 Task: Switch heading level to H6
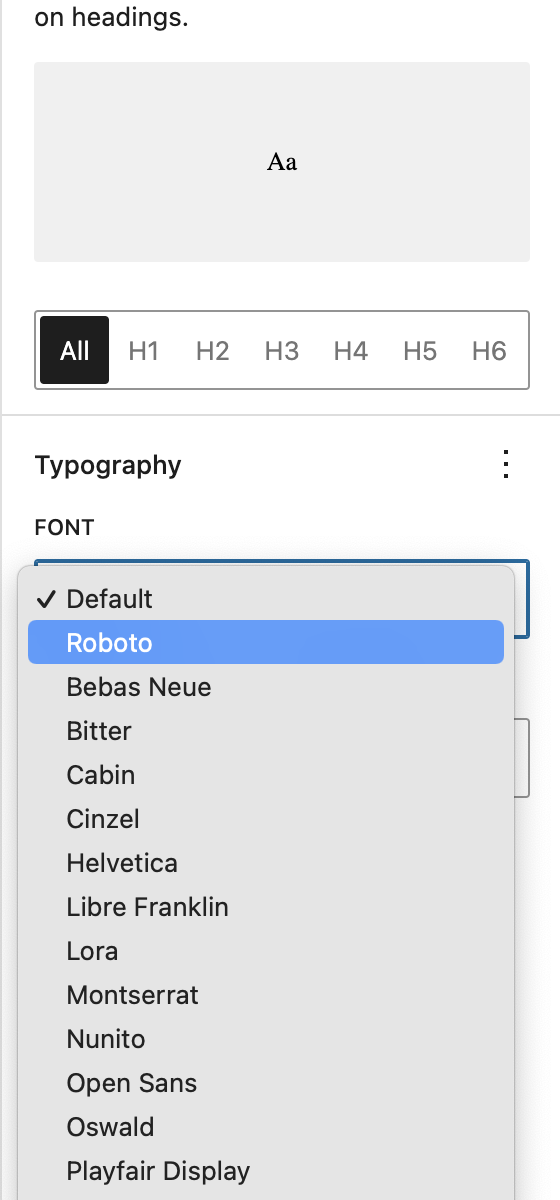tap(489, 350)
